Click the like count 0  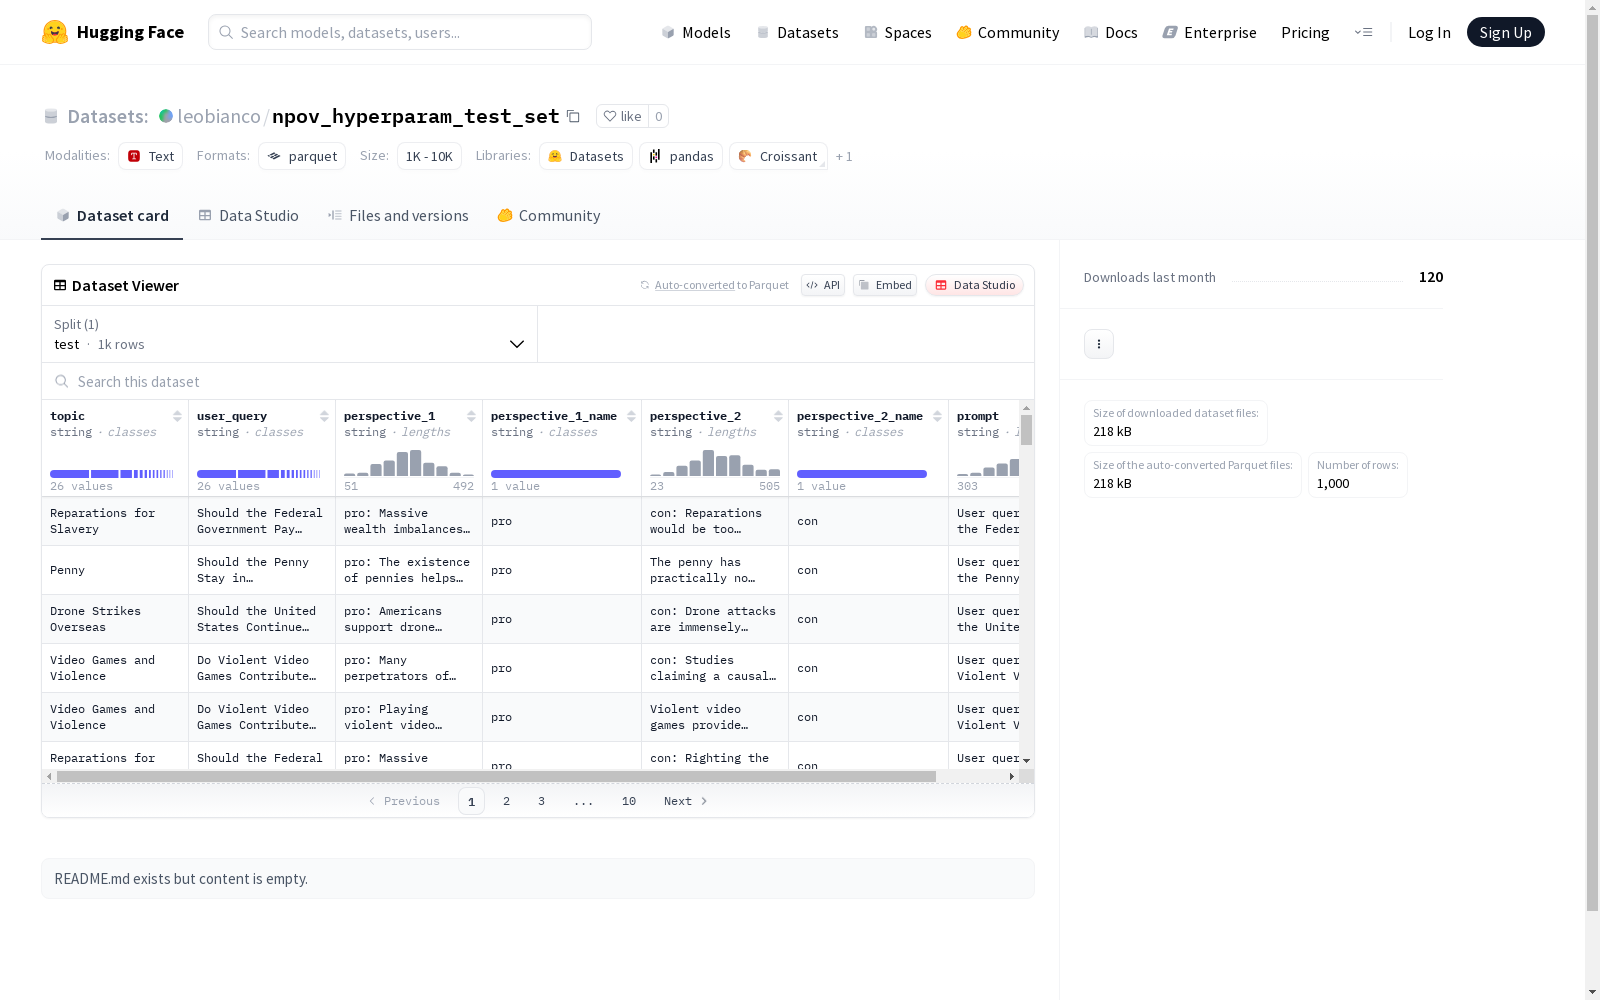[658, 116]
